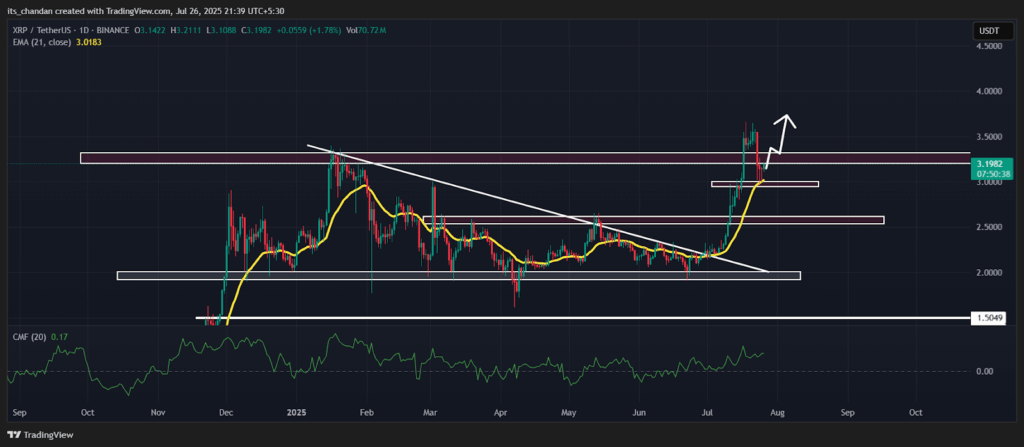The width and height of the screenshot is (1024, 447).
Task: Click the 4.5000 price axis label
Action: click(x=987, y=47)
